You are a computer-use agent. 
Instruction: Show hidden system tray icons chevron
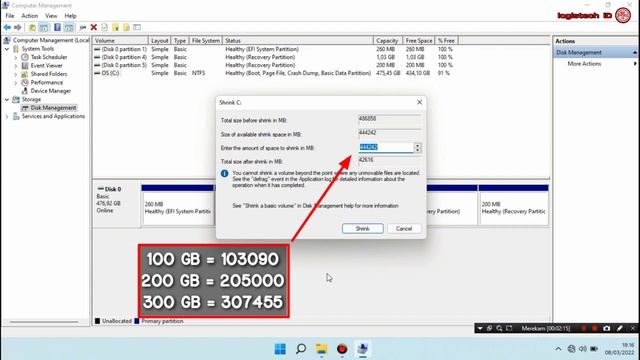[x=558, y=349]
